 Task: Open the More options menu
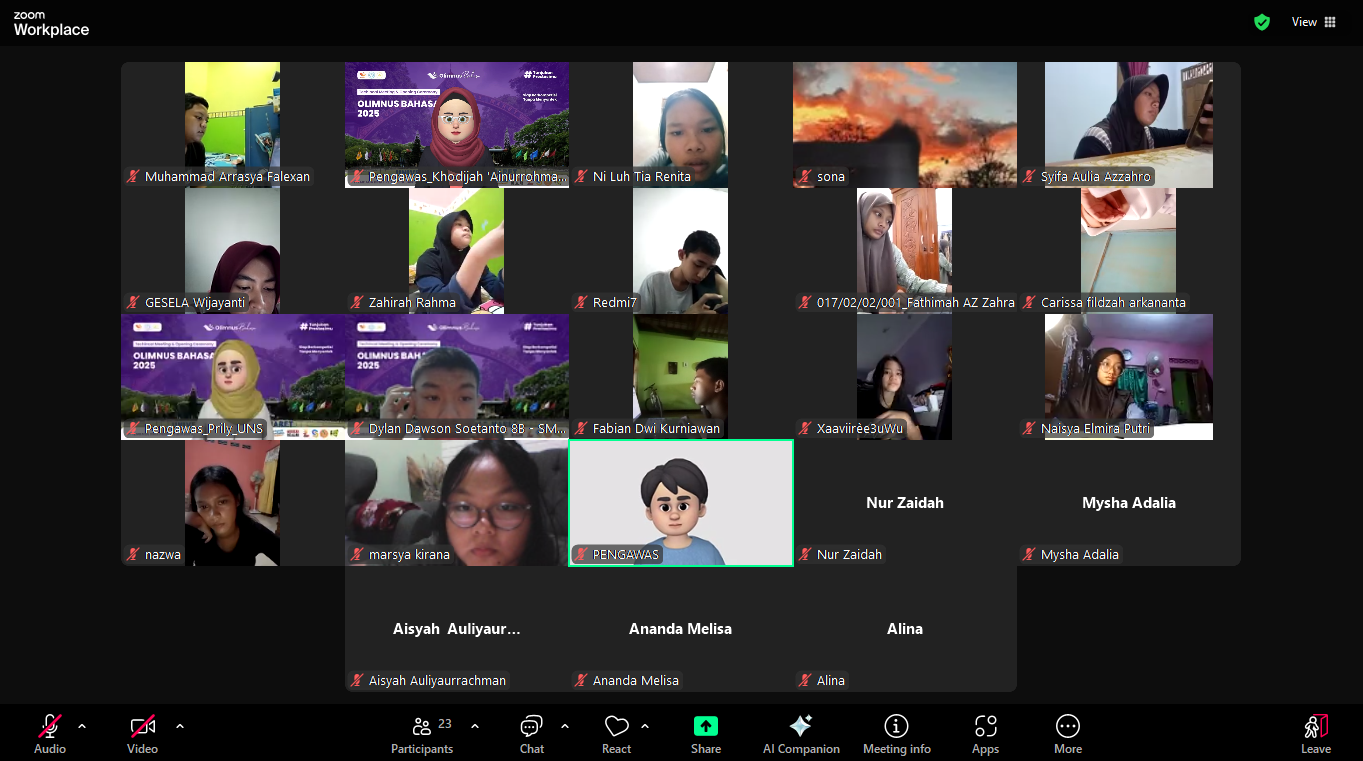[x=1067, y=734]
